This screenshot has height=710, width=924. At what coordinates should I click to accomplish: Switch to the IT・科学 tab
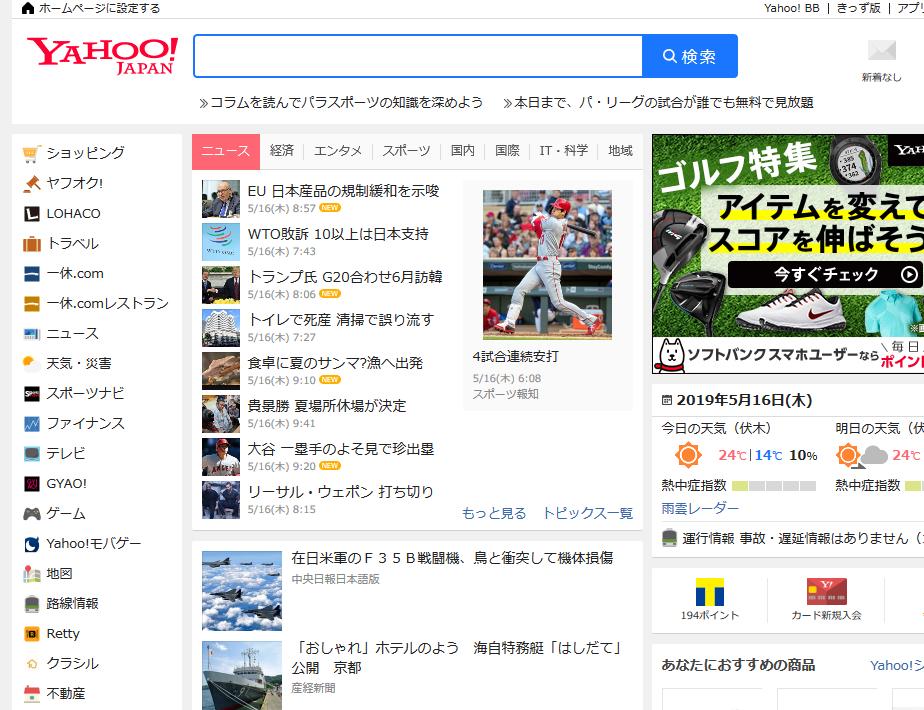point(563,151)
